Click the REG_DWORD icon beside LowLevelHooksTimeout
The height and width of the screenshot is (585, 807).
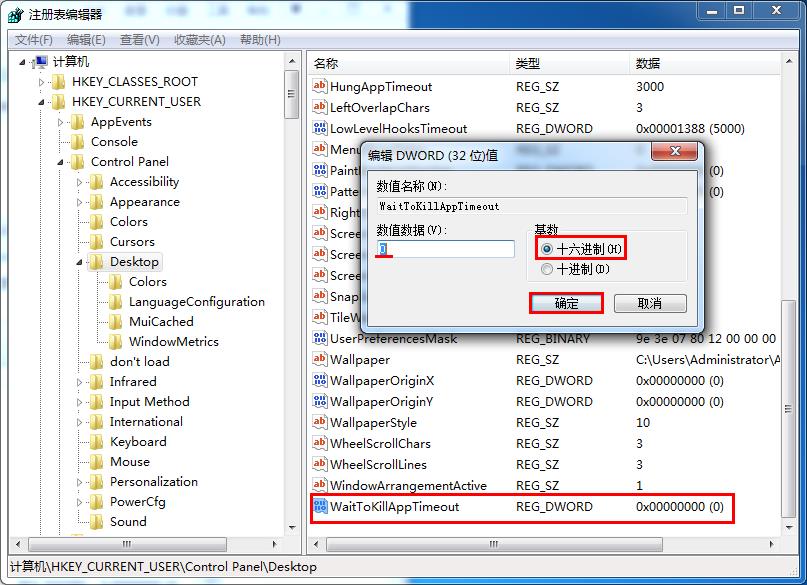[321, 128]
